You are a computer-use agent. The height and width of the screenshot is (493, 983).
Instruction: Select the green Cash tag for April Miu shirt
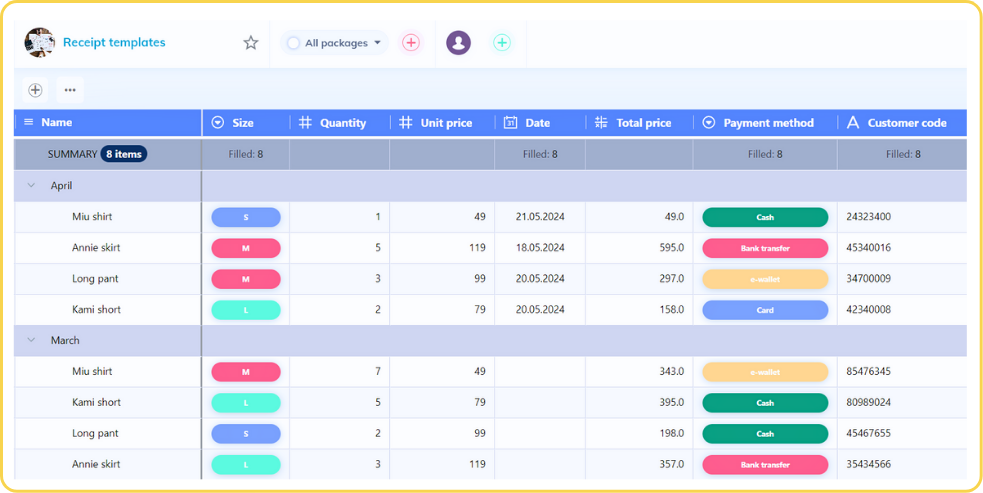coord(765,217)
